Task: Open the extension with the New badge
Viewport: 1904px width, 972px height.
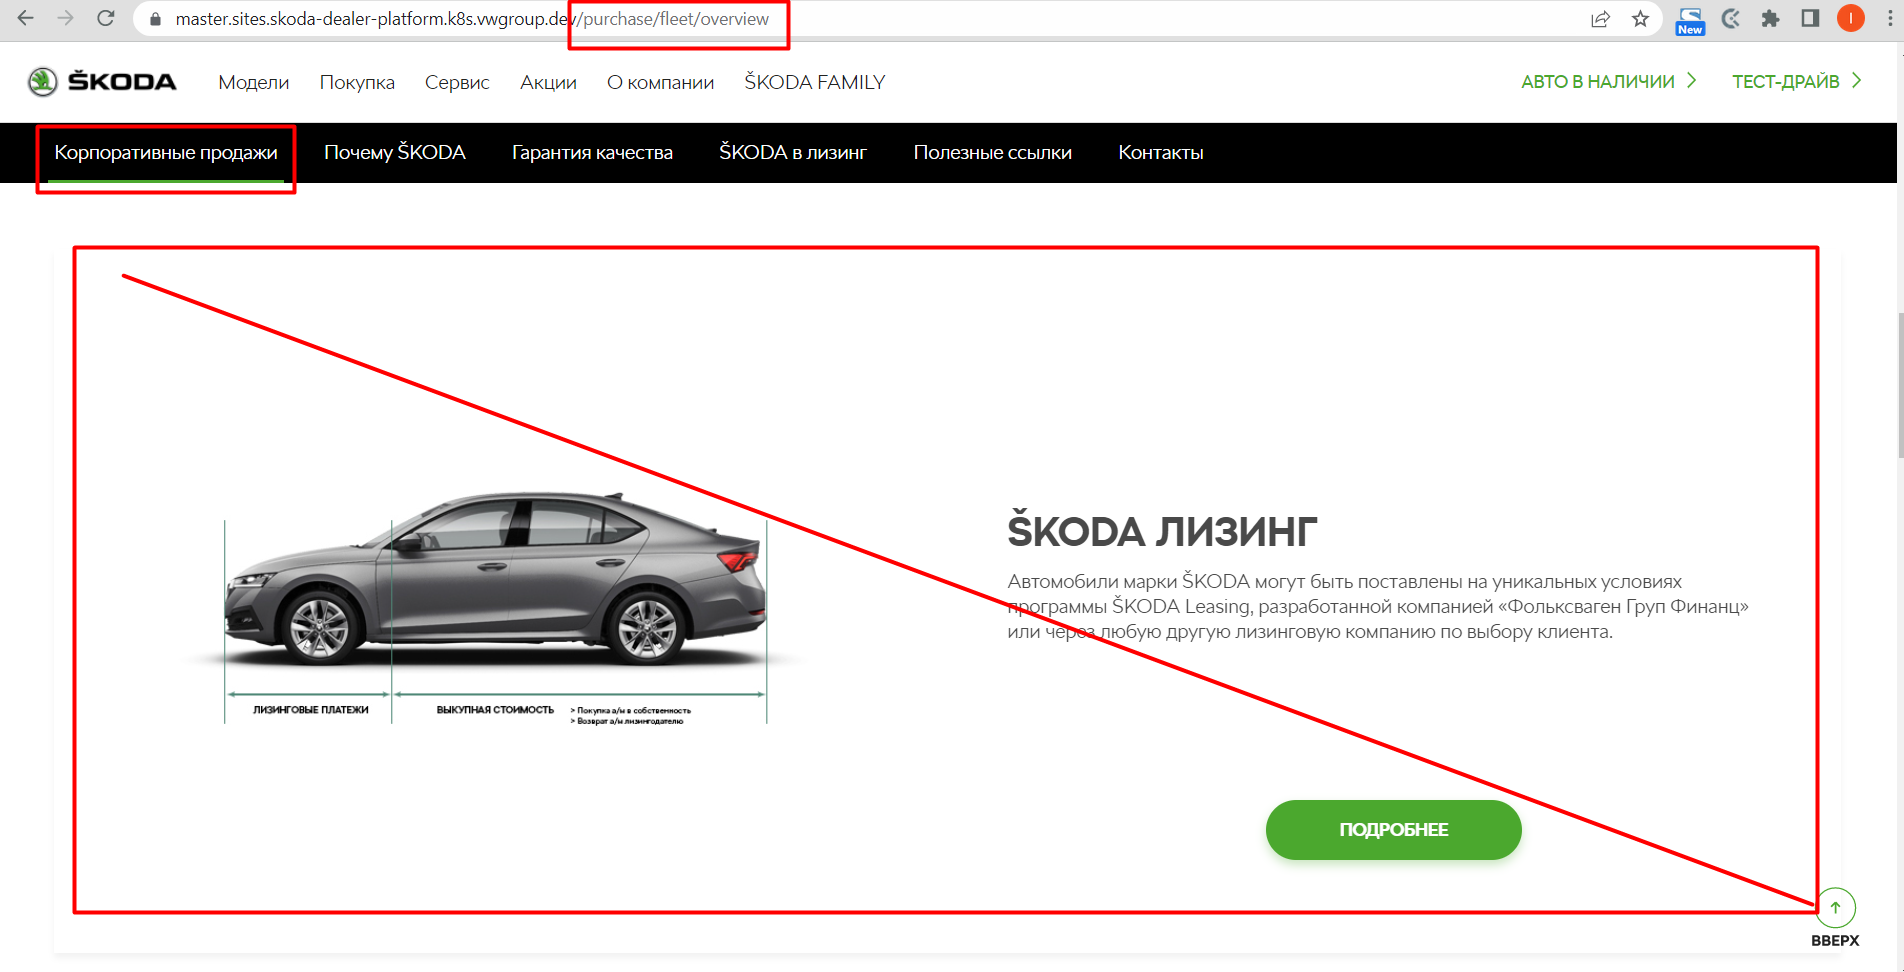Action: 1690,21
